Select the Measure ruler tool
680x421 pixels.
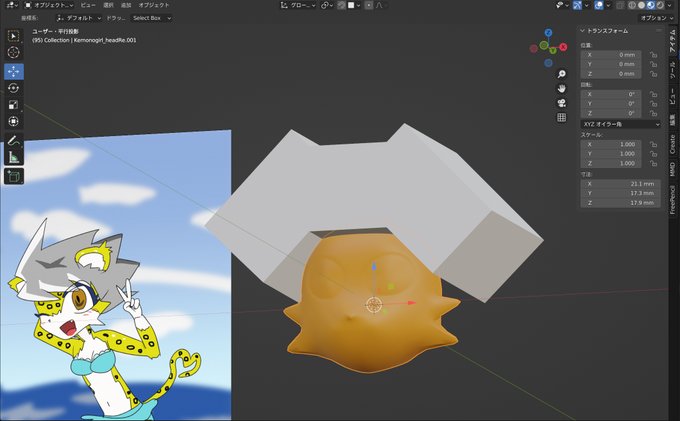click(x=13, y=157)
